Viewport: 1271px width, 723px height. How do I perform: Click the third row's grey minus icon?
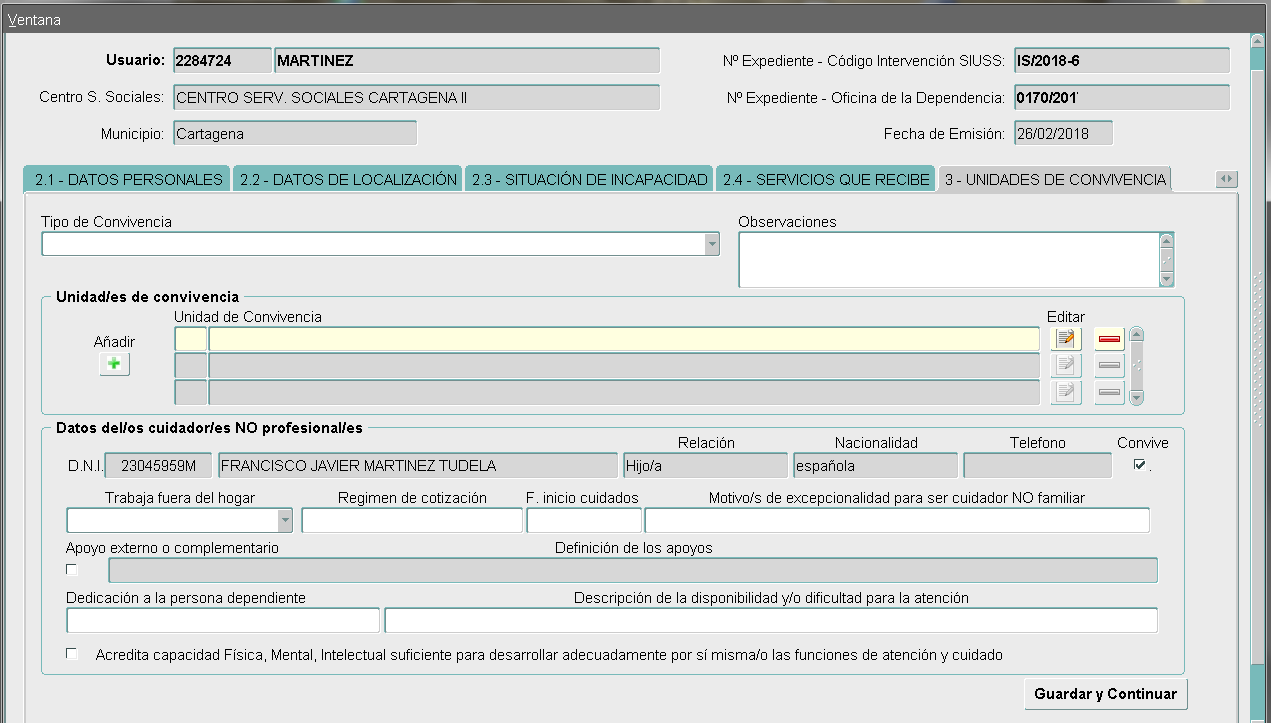[x=1109, y=393]
